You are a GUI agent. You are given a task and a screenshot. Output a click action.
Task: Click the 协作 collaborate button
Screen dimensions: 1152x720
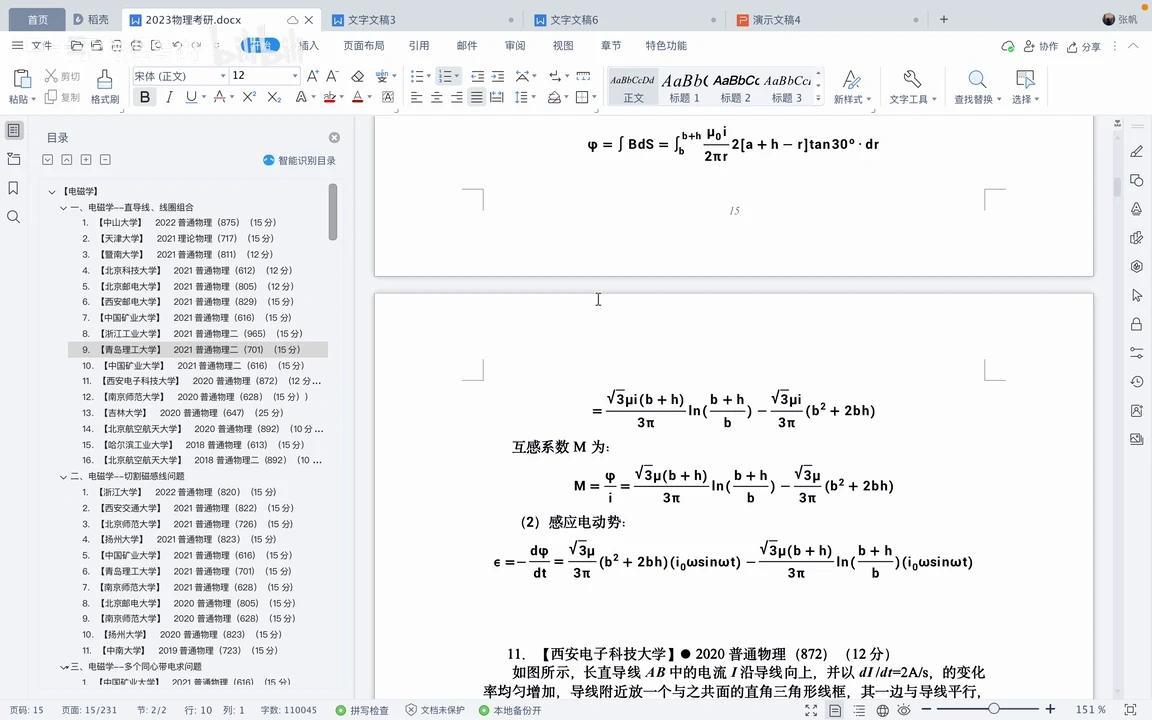[1041, 46]
